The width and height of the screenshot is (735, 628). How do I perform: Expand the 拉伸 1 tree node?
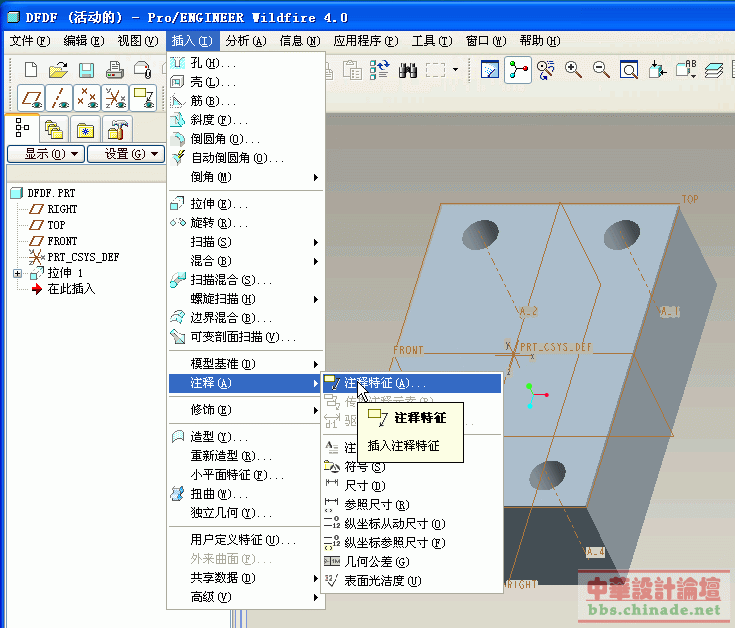[17, 273]
